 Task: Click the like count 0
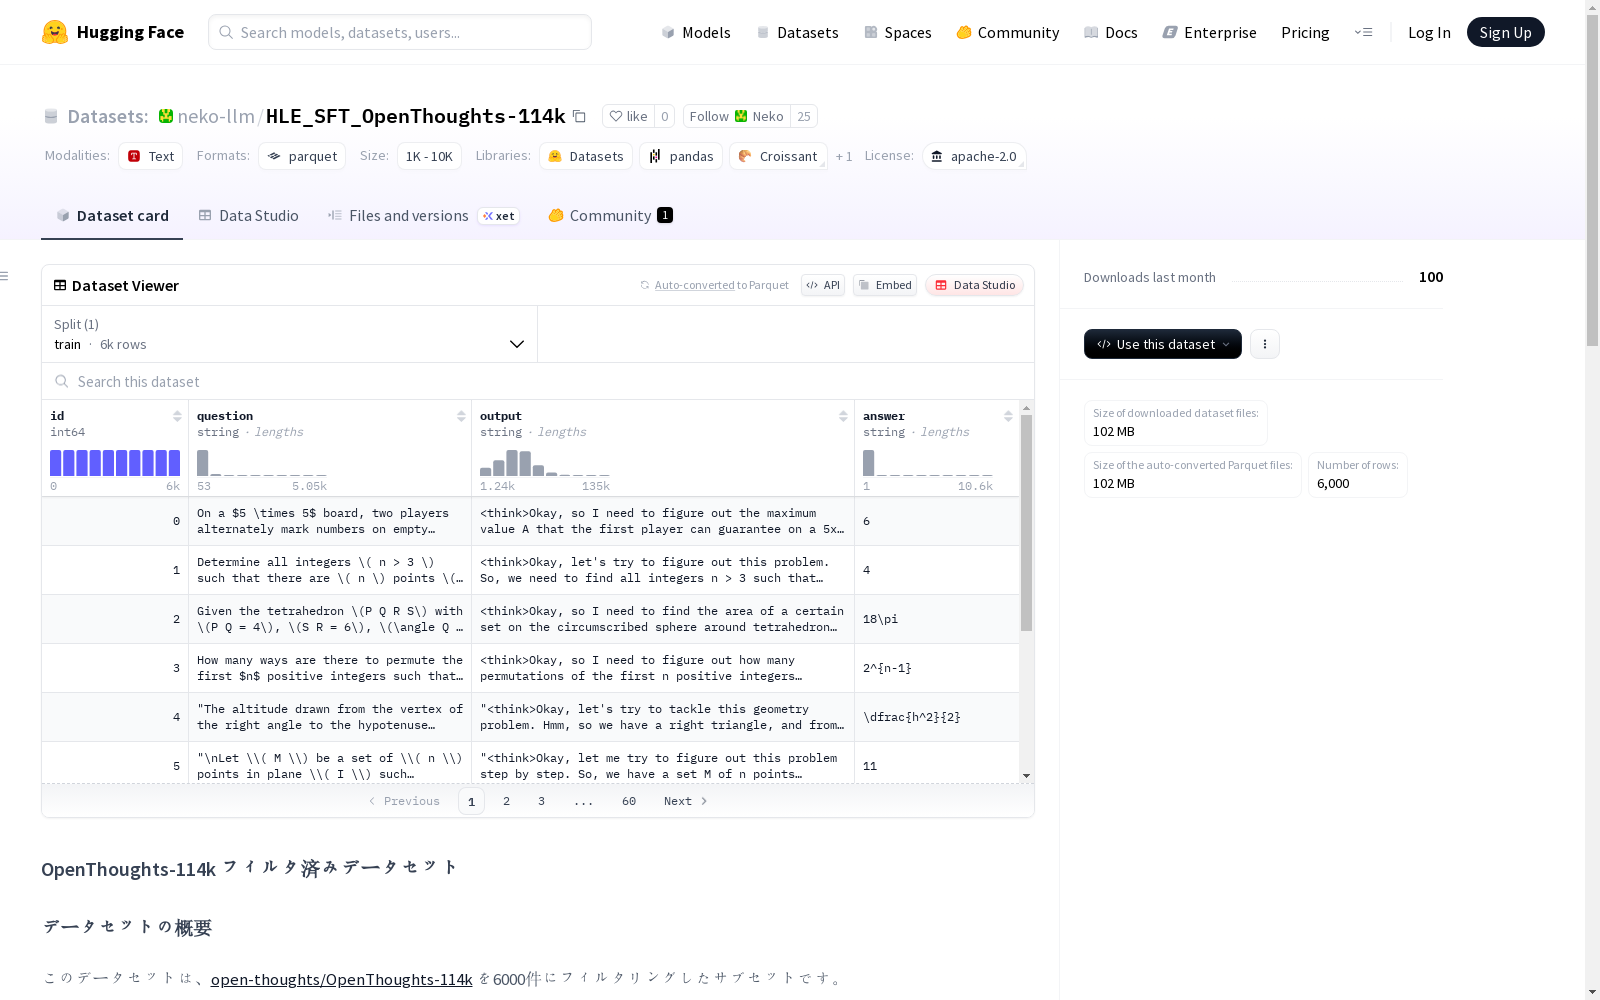pos(665,116)
